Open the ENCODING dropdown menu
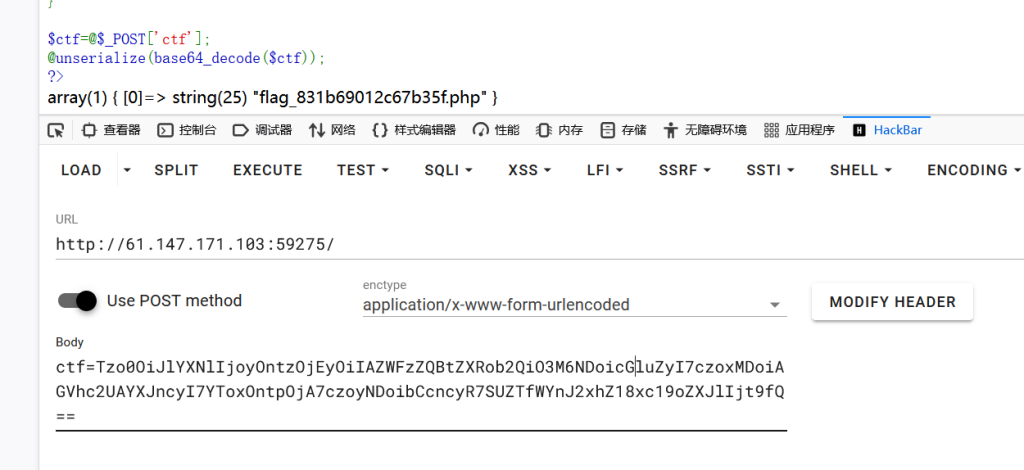This screenshot has height=470, width=1024. tap(973, 170)
